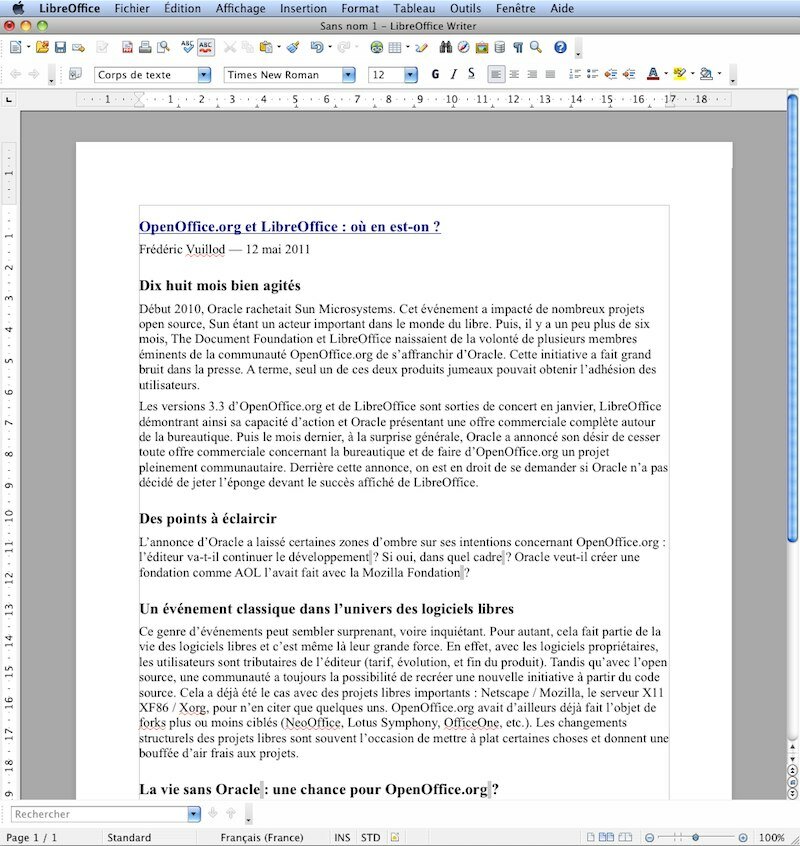Send document by e-mail icon
This screenshot has width=800, height=846.
tap(78, 47)
